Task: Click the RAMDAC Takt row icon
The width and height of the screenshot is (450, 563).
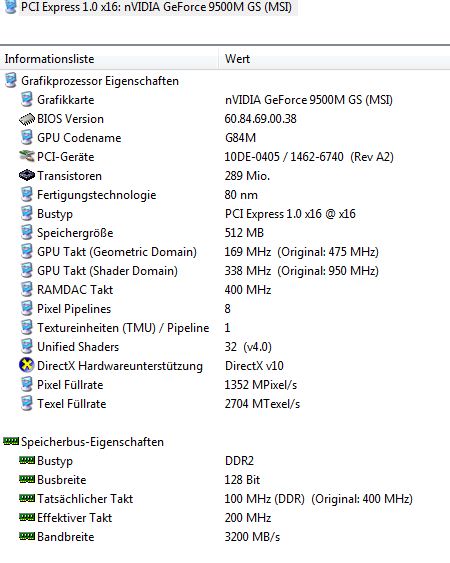Action: (27, 290)
